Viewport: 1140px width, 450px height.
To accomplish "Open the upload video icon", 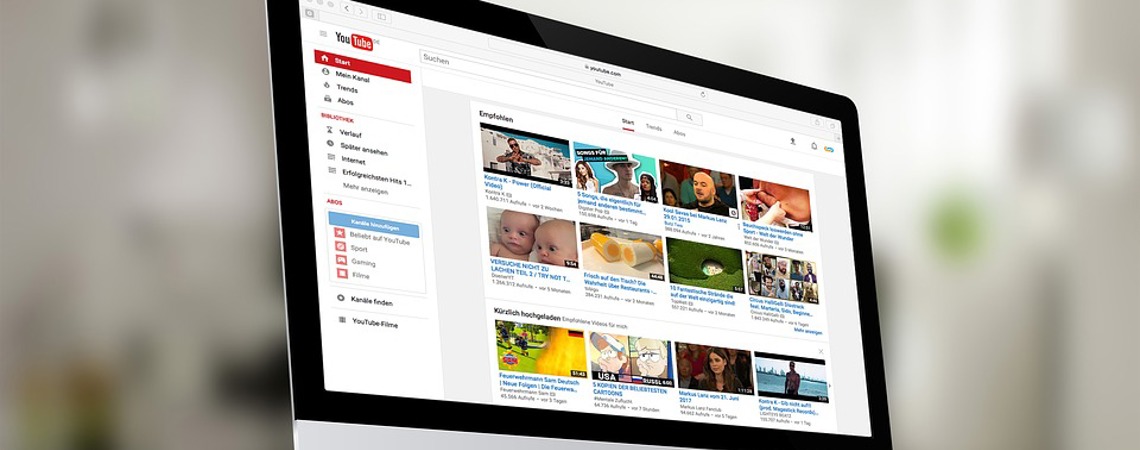I will coord(793,141).
